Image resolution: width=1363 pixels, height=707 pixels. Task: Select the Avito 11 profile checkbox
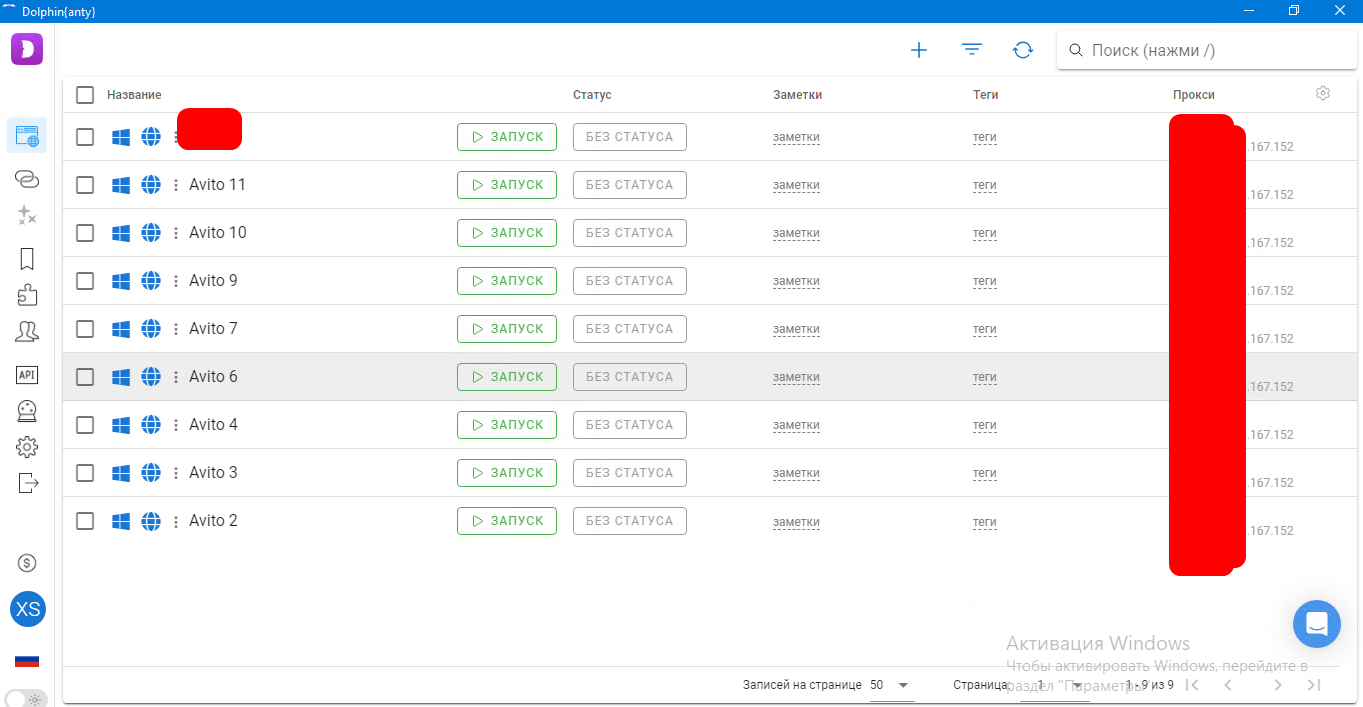[85, 185]
